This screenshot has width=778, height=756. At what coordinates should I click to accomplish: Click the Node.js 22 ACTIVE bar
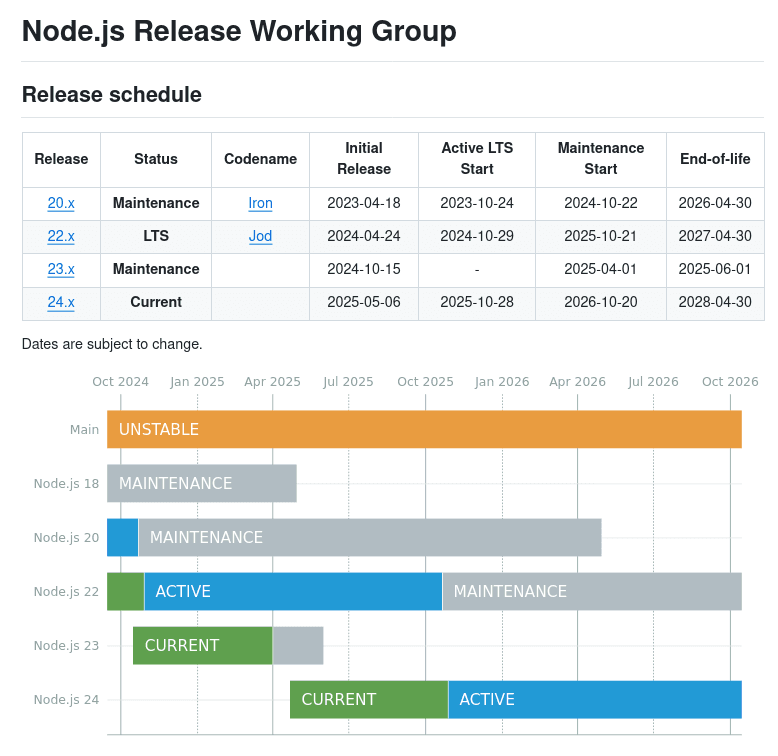293,592
